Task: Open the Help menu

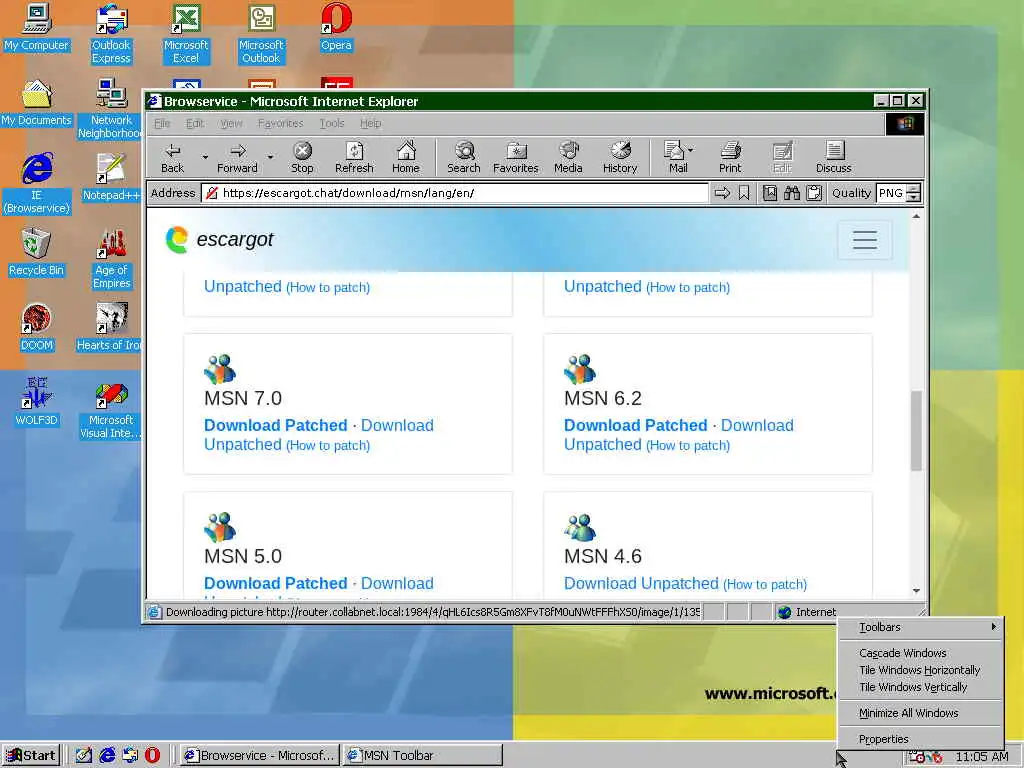Action: pos(370,123)
